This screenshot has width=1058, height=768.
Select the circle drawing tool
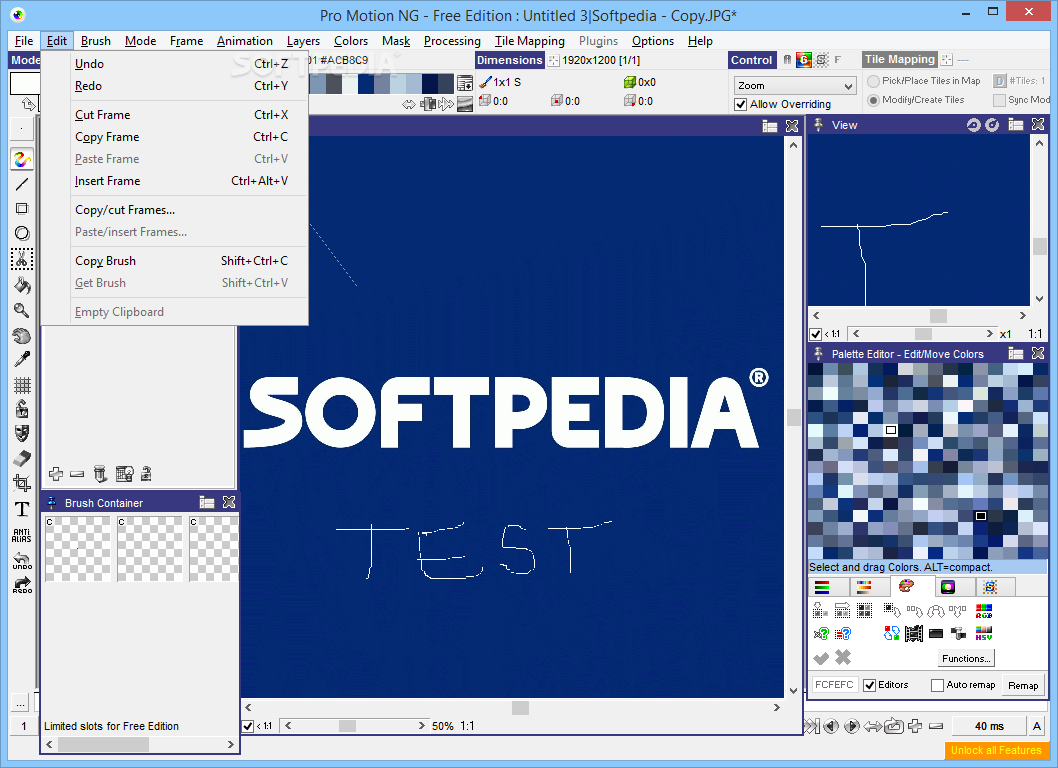[x=22, y=234]
